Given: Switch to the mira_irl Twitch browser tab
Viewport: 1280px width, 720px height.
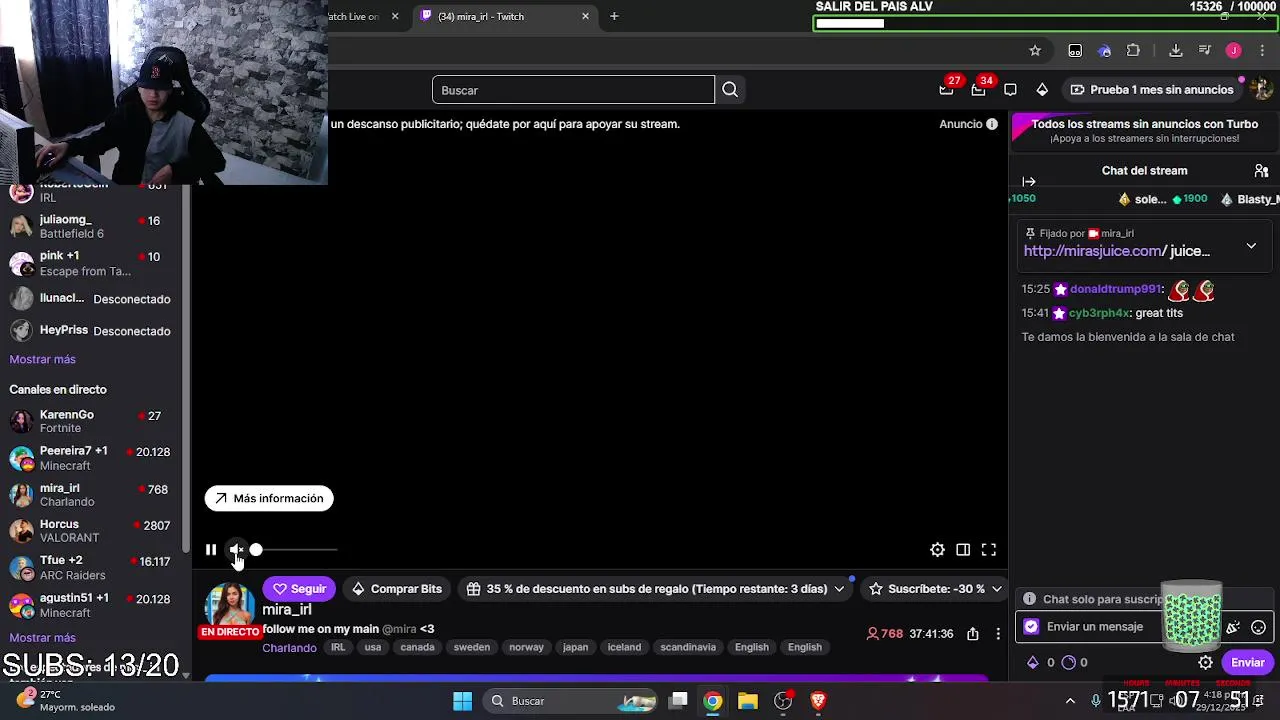Looking at the screenshot, I should pyautogui.click(x=505, y=16).
